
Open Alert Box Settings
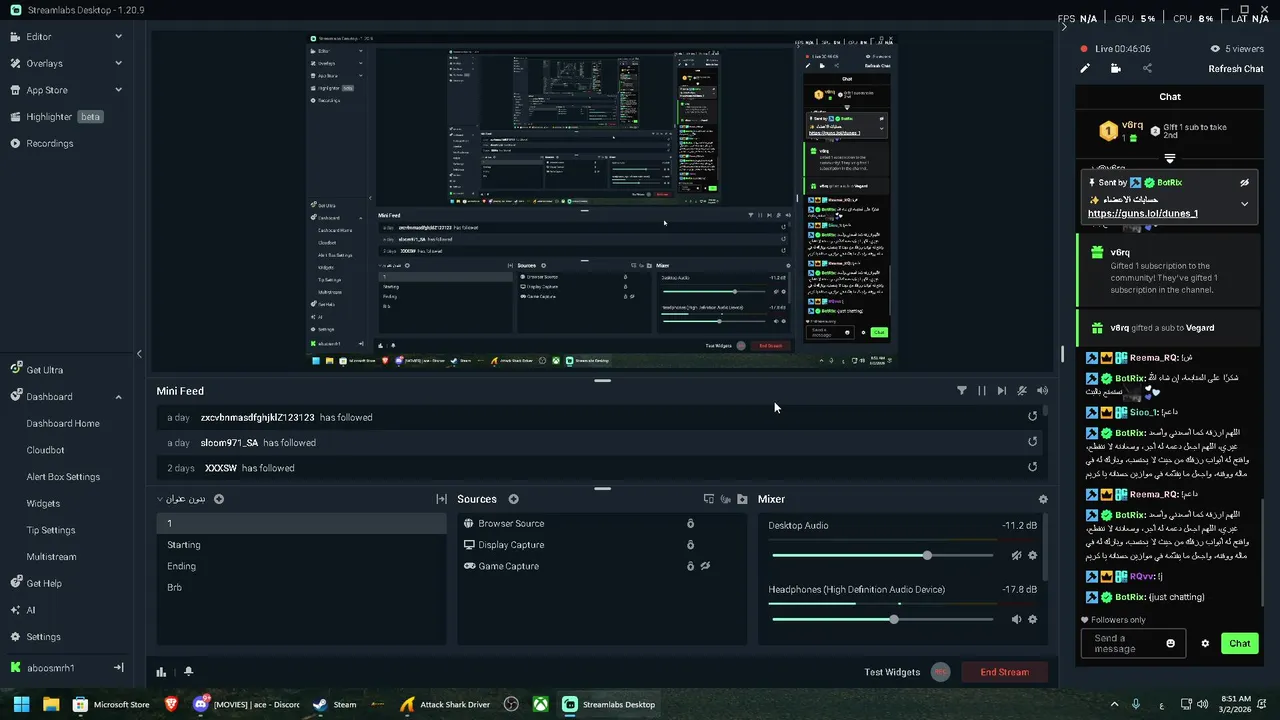[63, 477]
